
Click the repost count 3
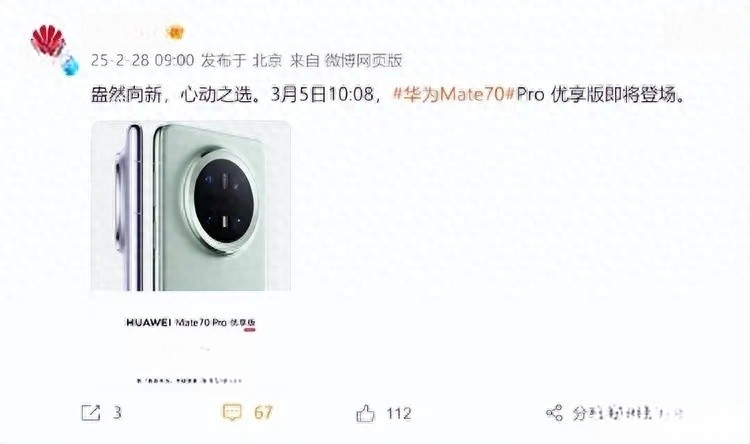coord(117,412)
